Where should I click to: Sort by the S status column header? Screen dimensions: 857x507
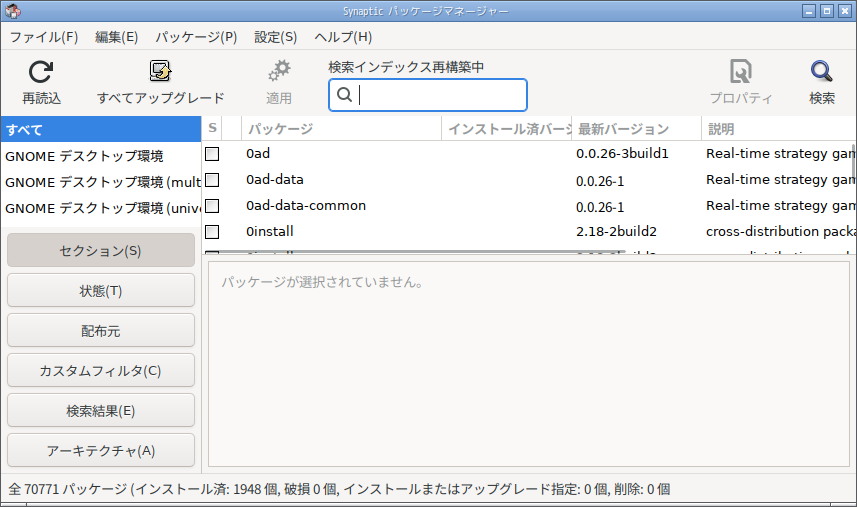pos(212,128)
